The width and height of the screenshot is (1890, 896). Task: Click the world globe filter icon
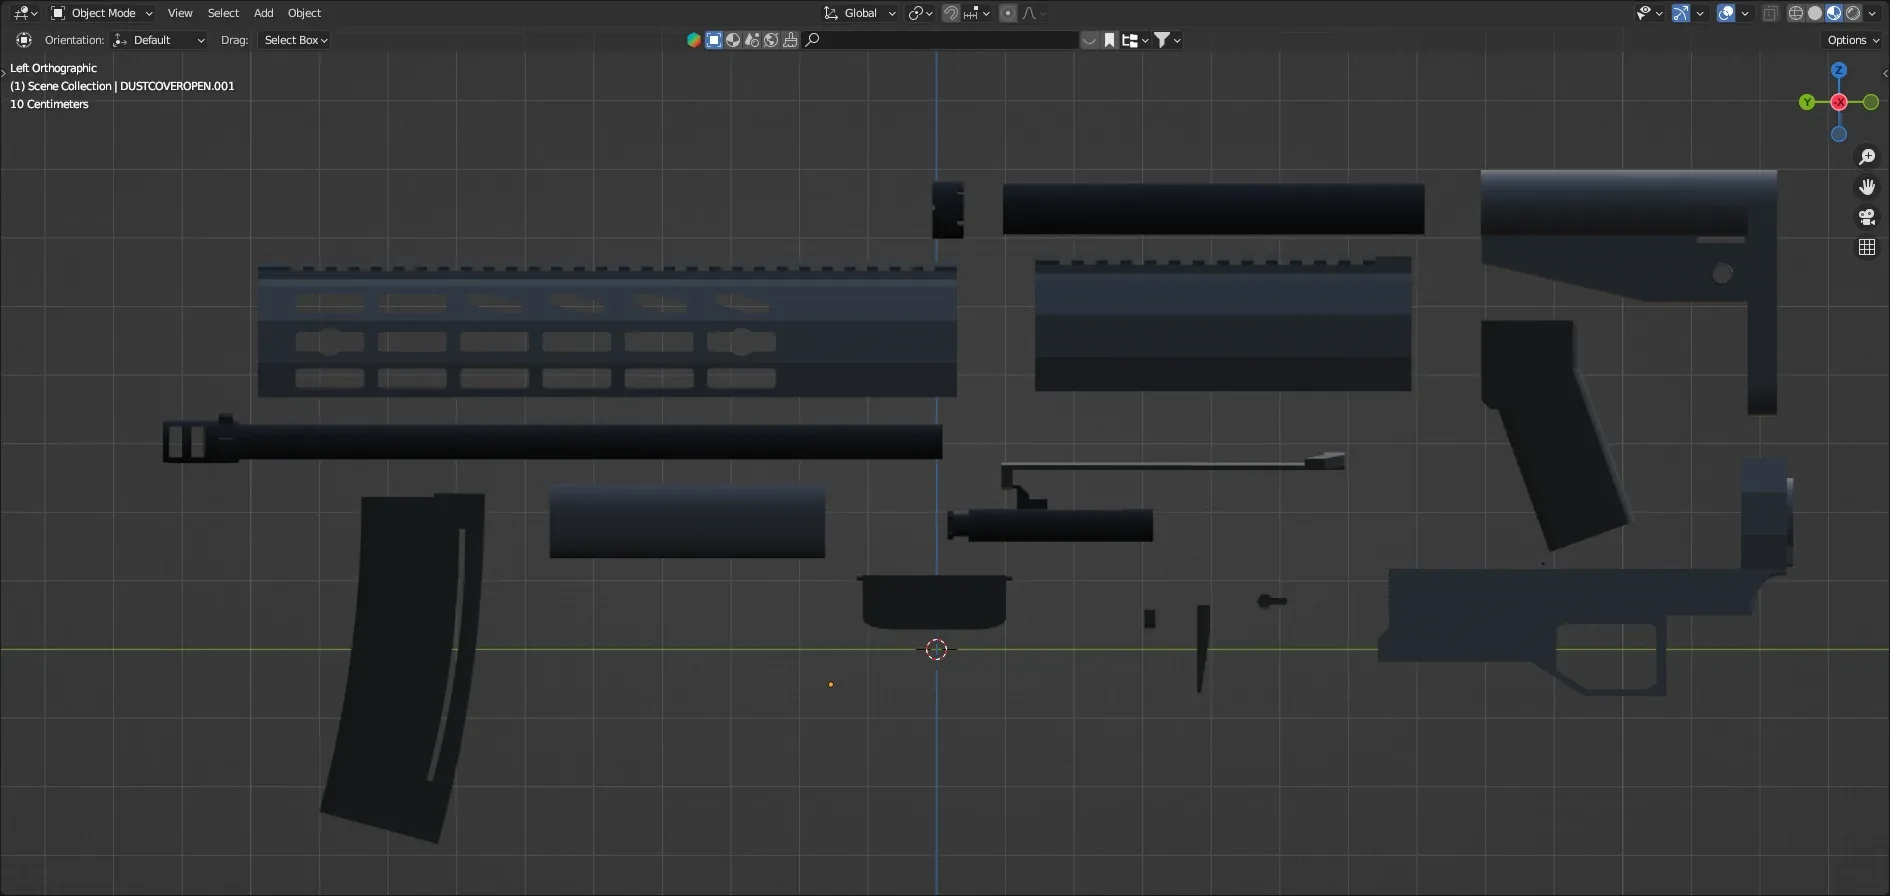click(771, 40)
